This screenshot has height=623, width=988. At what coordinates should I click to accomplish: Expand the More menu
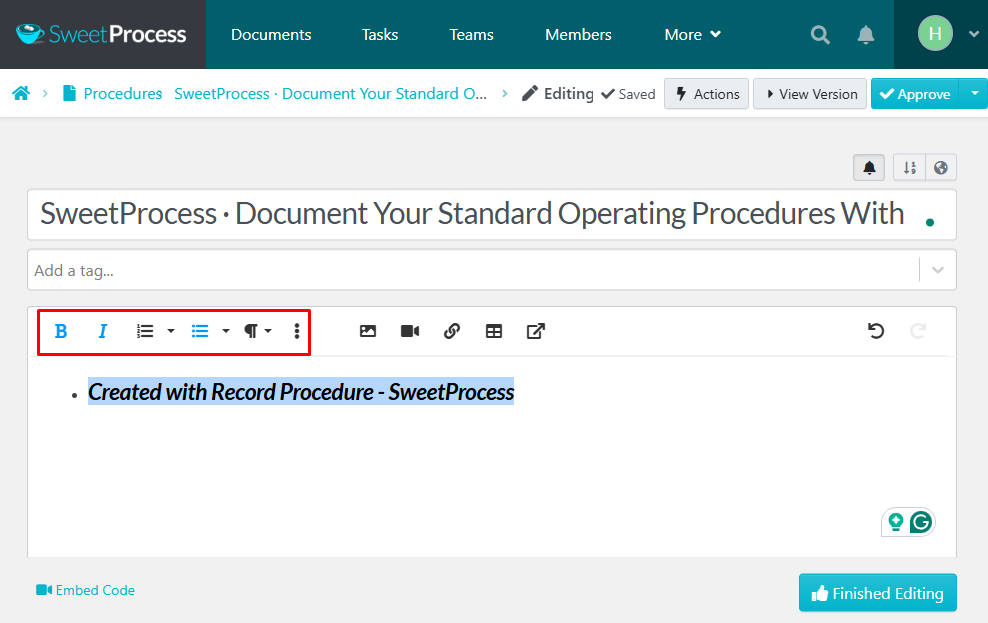(x=692, y=35)
